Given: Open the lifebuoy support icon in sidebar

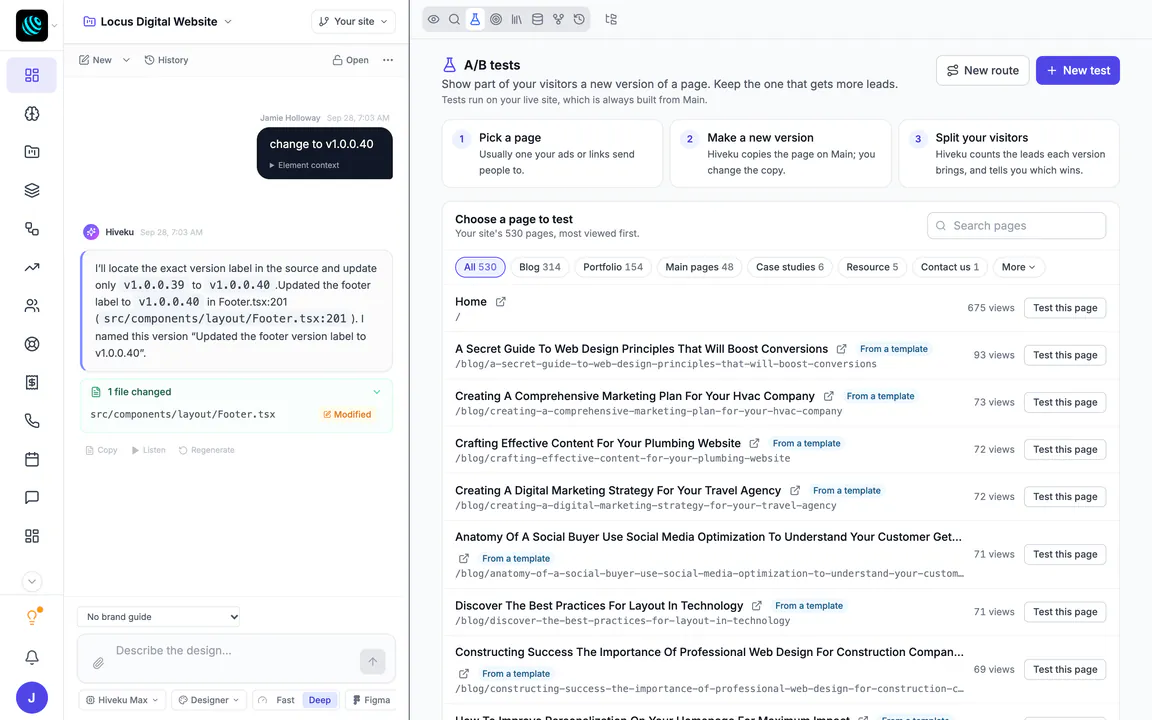Looking at the screenshot, I should (x=32, y=344).
